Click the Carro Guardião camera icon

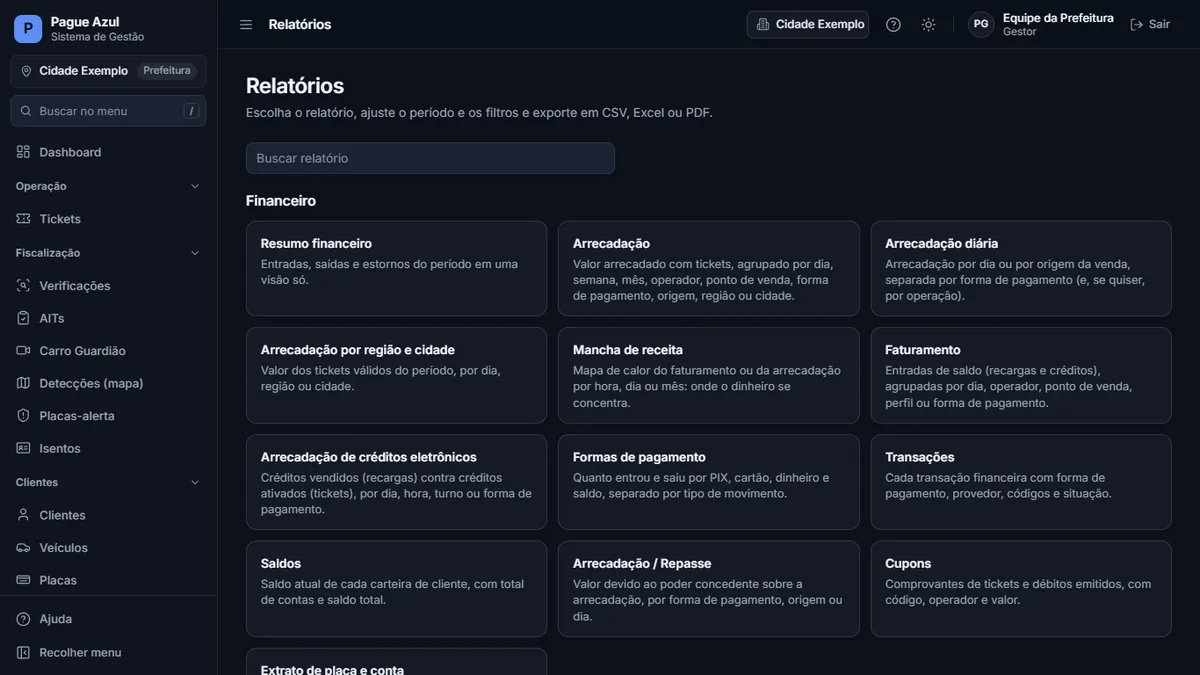(24, 351)
